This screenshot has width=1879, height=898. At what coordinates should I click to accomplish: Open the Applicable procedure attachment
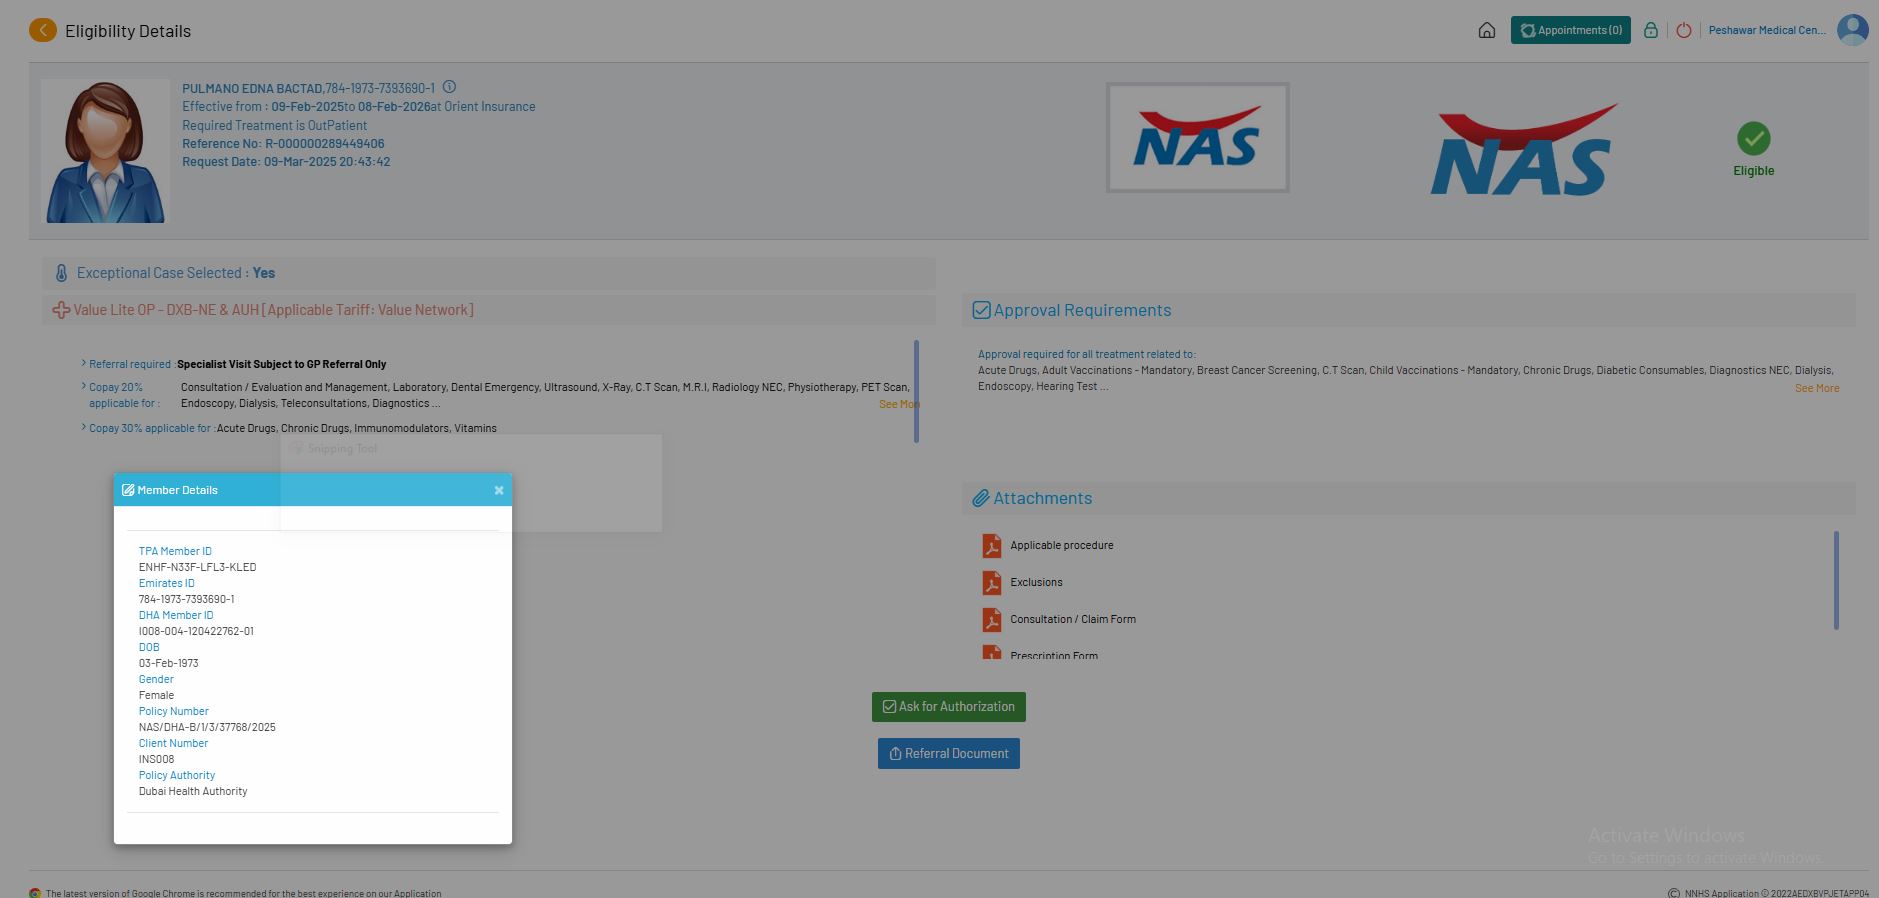tap(1062, 545)
